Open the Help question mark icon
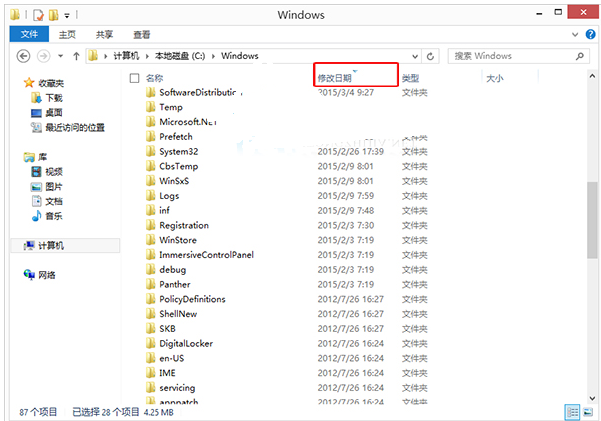 590,35
